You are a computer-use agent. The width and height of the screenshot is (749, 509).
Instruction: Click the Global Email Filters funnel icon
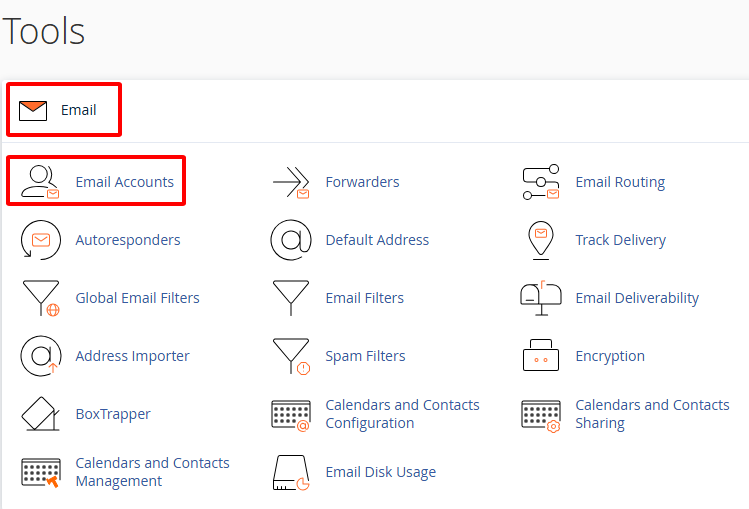[x=41, y=298]
